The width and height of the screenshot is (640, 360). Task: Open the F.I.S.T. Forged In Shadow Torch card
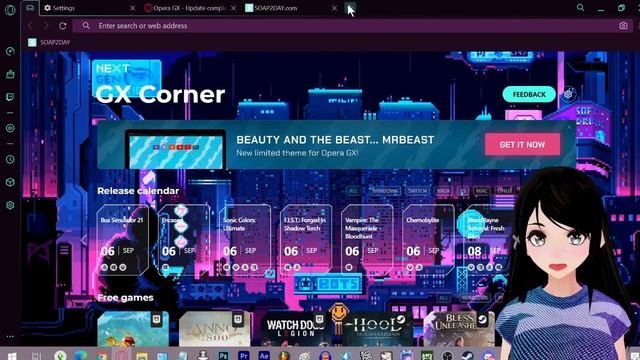(x=306, y=240)
